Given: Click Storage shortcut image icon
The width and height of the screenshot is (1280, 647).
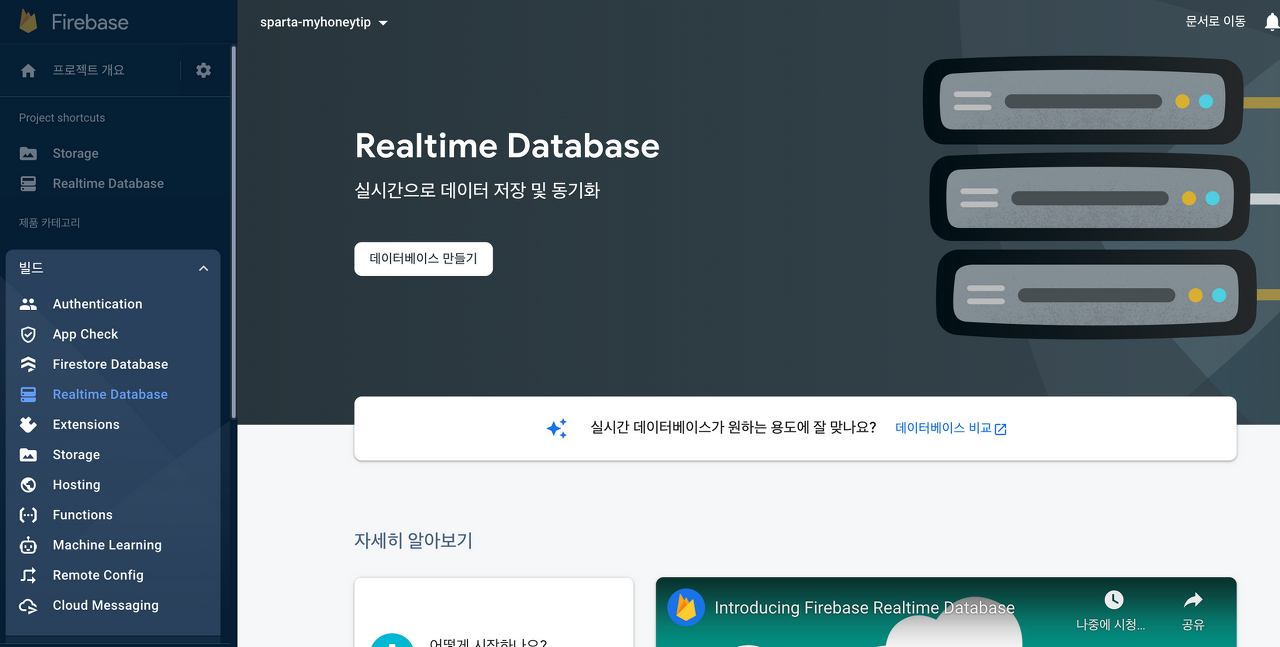Looking at the screenshot, I should pyautogui.click(x=29, y=153).
